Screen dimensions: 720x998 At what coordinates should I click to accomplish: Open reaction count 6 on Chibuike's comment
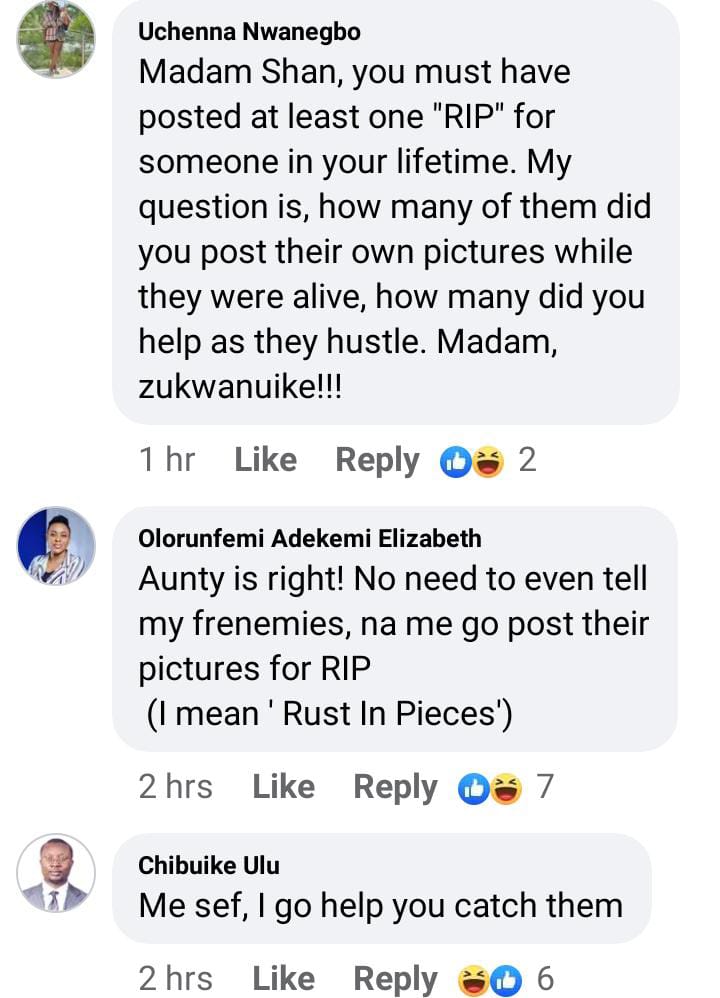545,978
